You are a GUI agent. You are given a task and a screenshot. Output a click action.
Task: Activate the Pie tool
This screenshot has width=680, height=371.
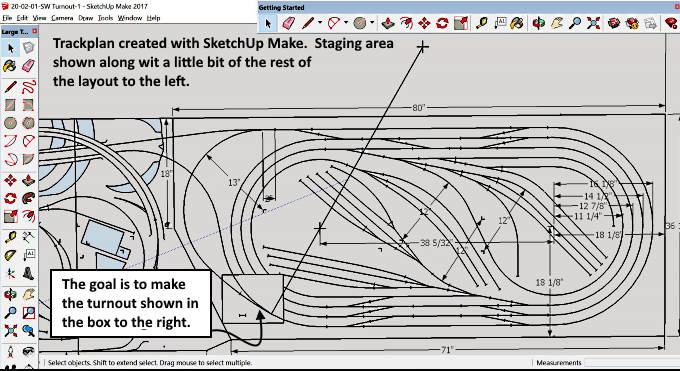tap(28, 159)
